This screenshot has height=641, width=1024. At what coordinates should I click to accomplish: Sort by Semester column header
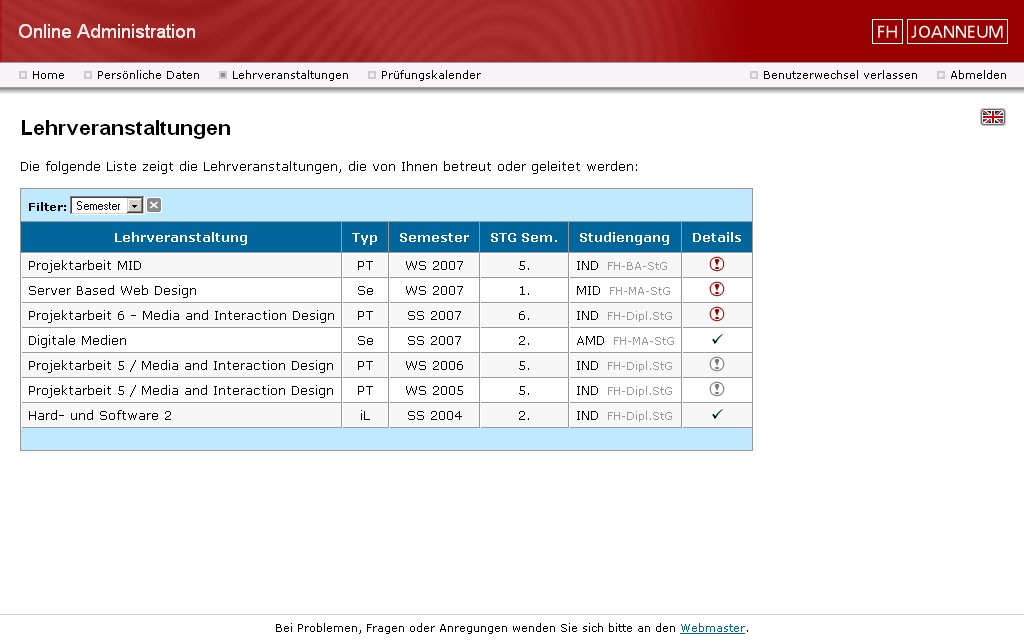[434, 238]
